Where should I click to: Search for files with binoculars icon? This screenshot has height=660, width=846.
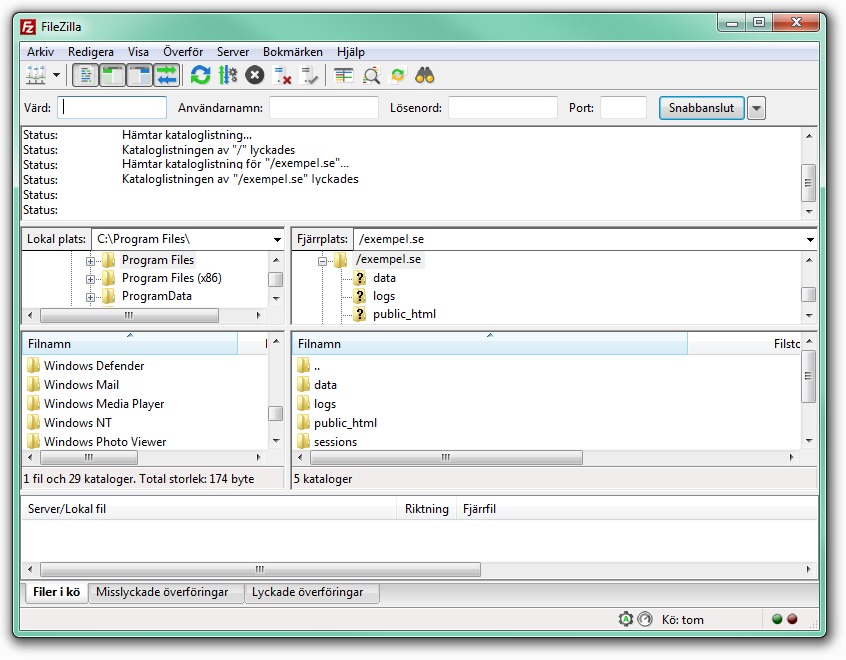[x=425, y=75]
